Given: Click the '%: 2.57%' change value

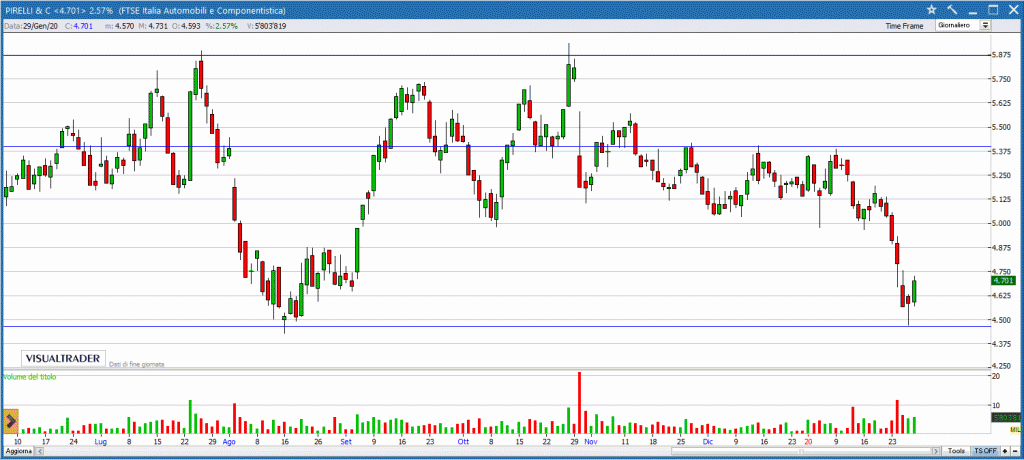Looking at the screenshot, I should tap(220, 25).
